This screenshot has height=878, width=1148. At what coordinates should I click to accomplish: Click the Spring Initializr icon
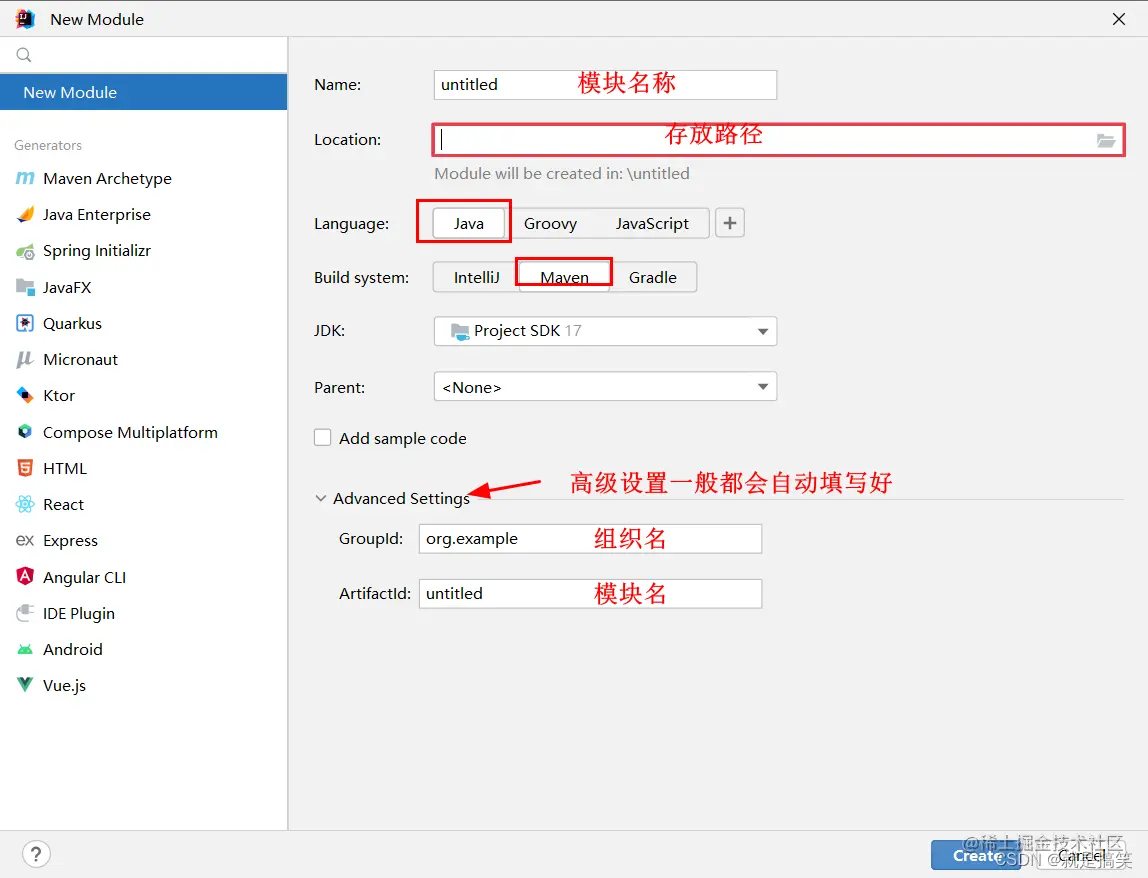[25, 251]
